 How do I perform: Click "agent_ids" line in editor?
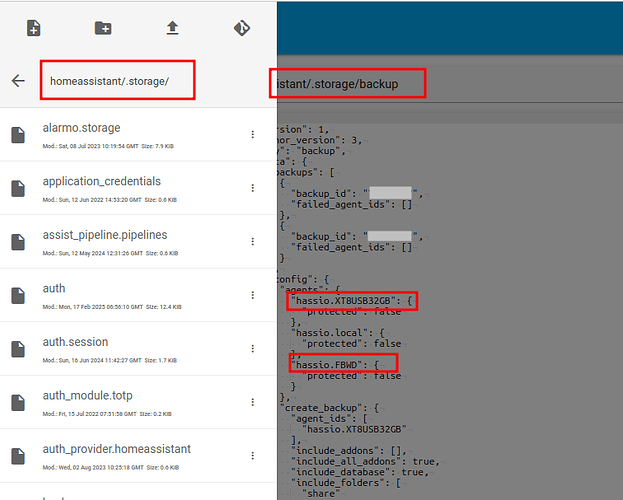pyautogui.click(x=329, y=419)
